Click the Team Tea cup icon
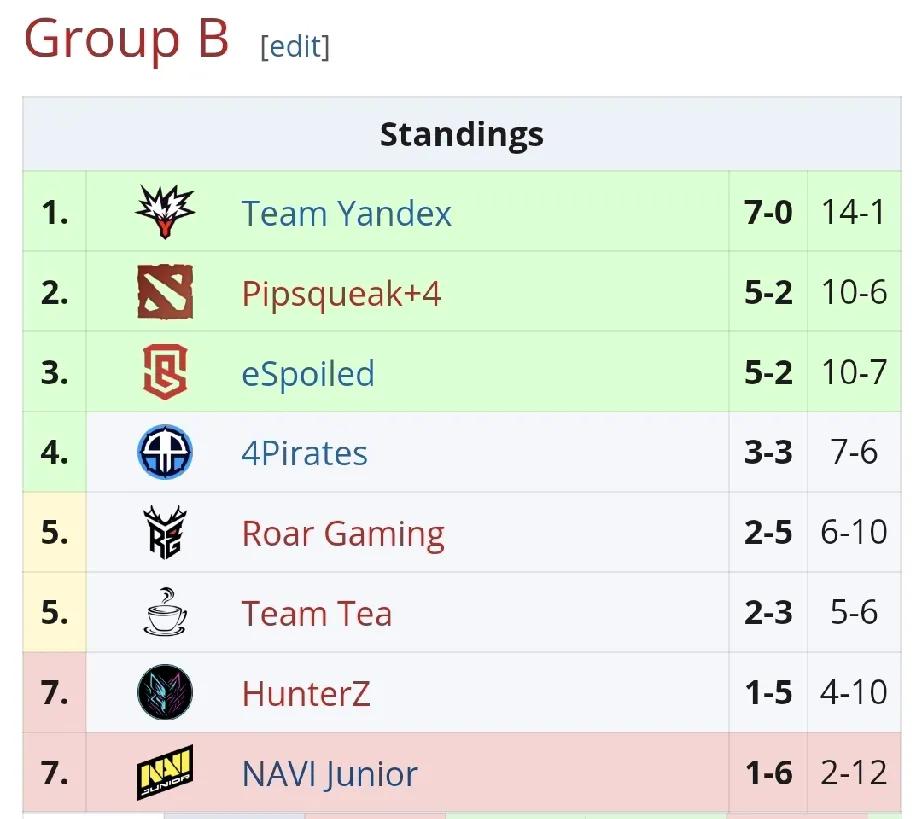This screenshot has height=819, width=922. click(165, 613)
